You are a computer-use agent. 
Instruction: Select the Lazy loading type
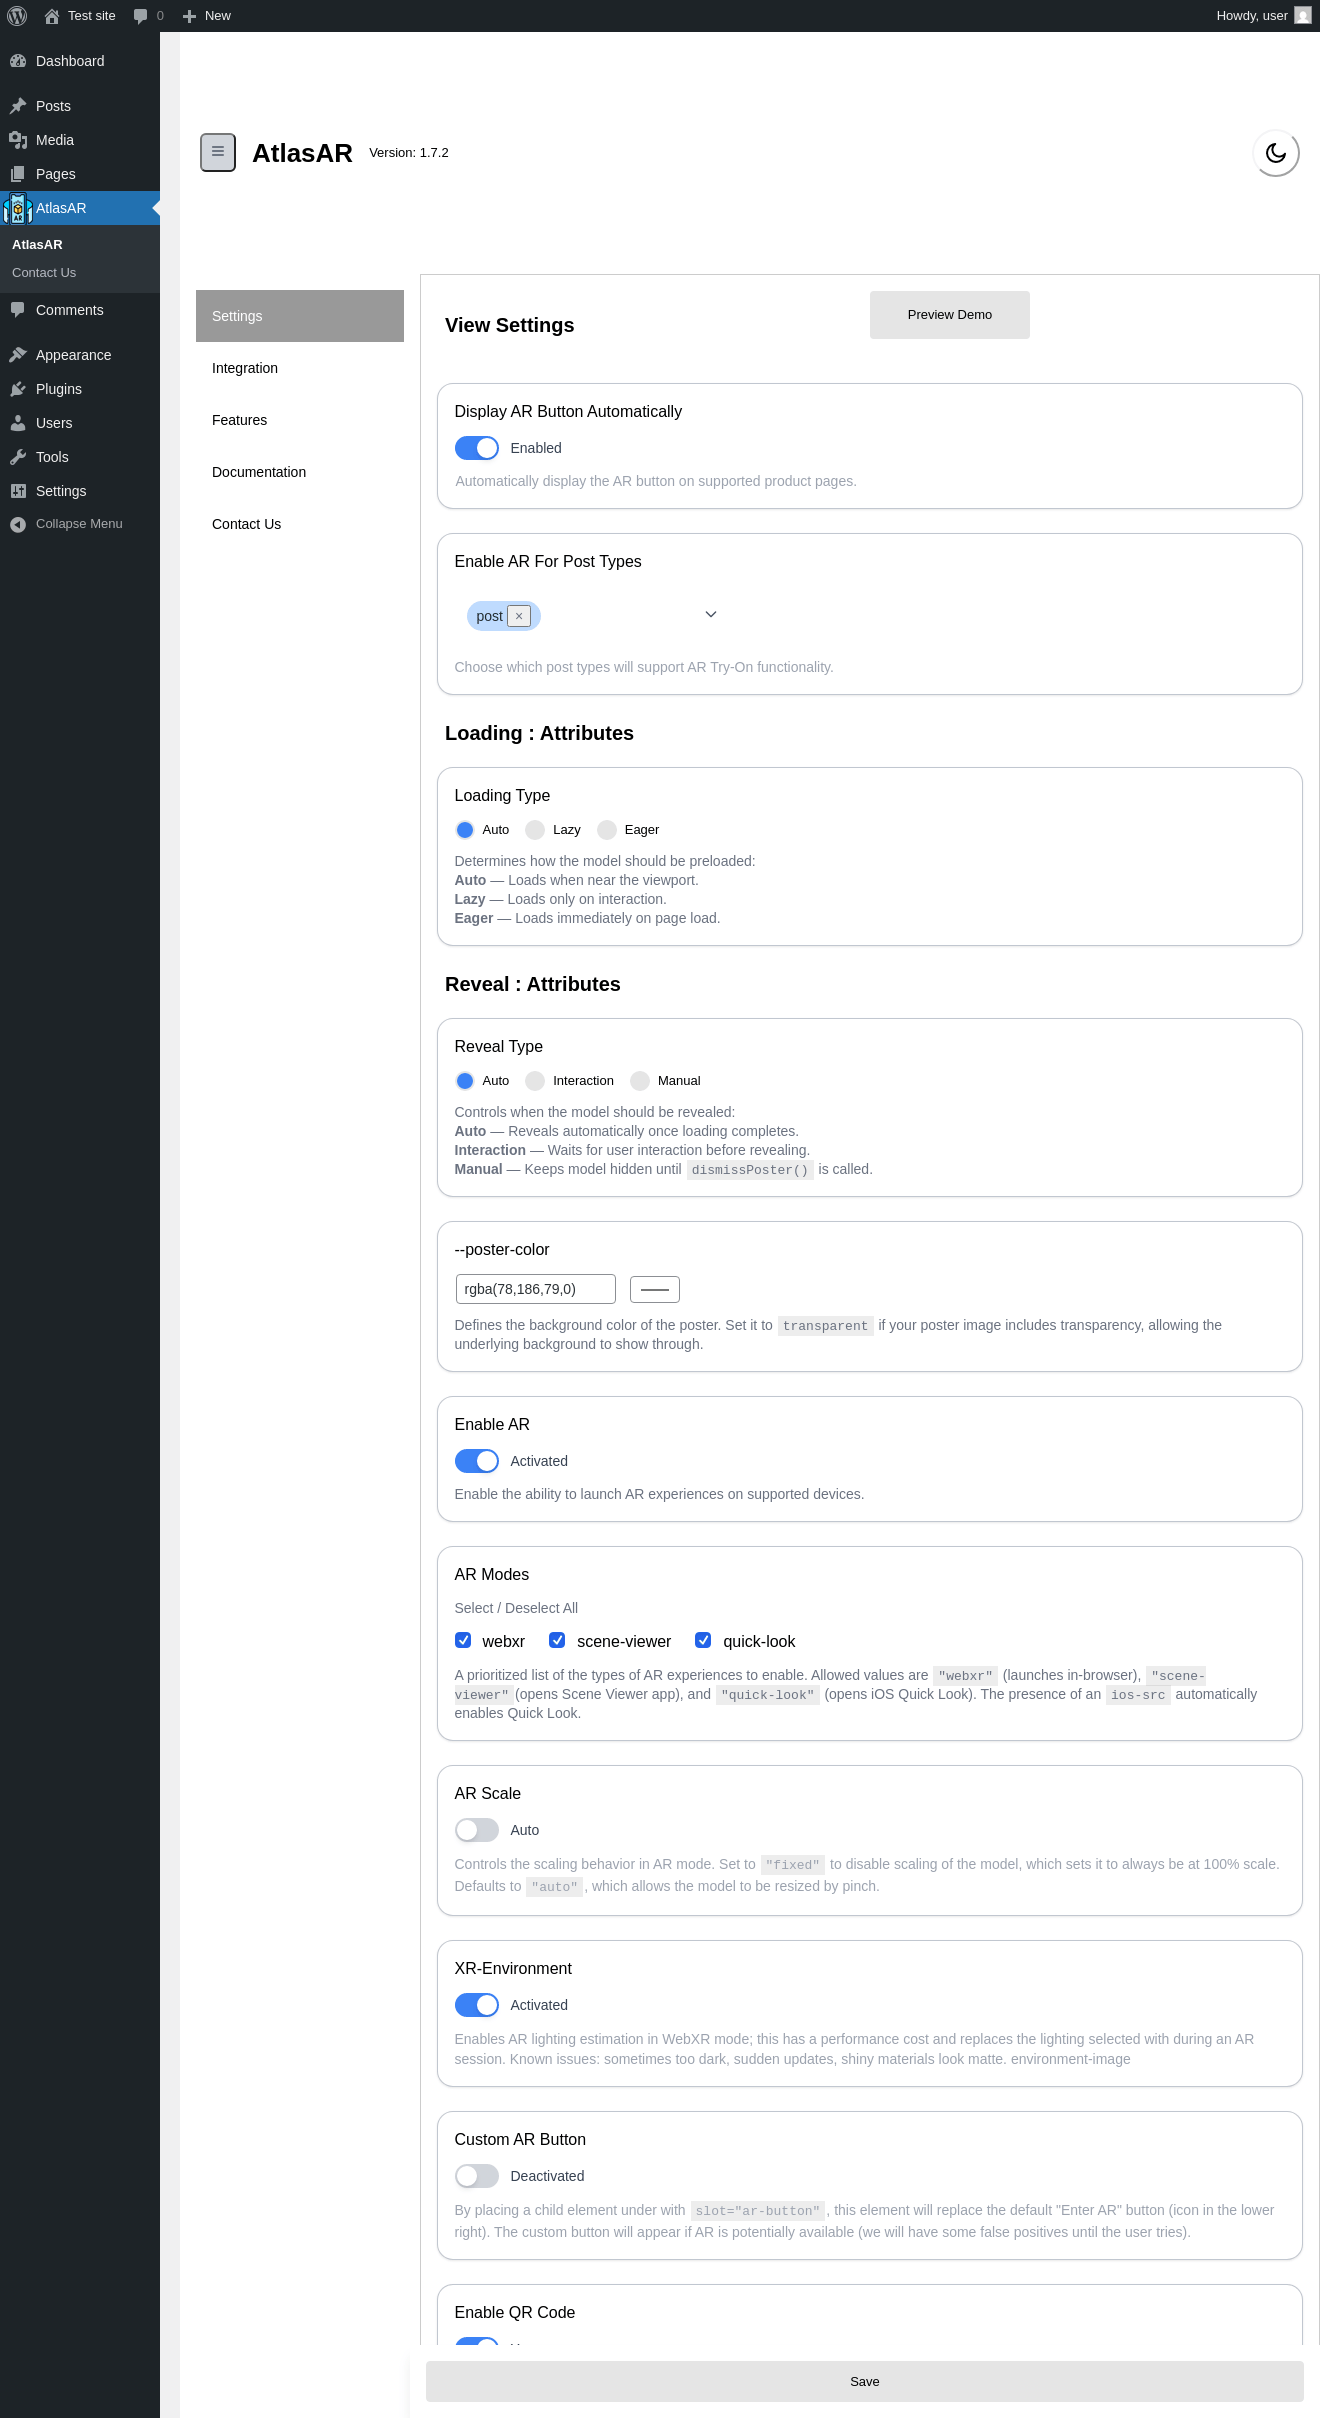tap(535, 830)
